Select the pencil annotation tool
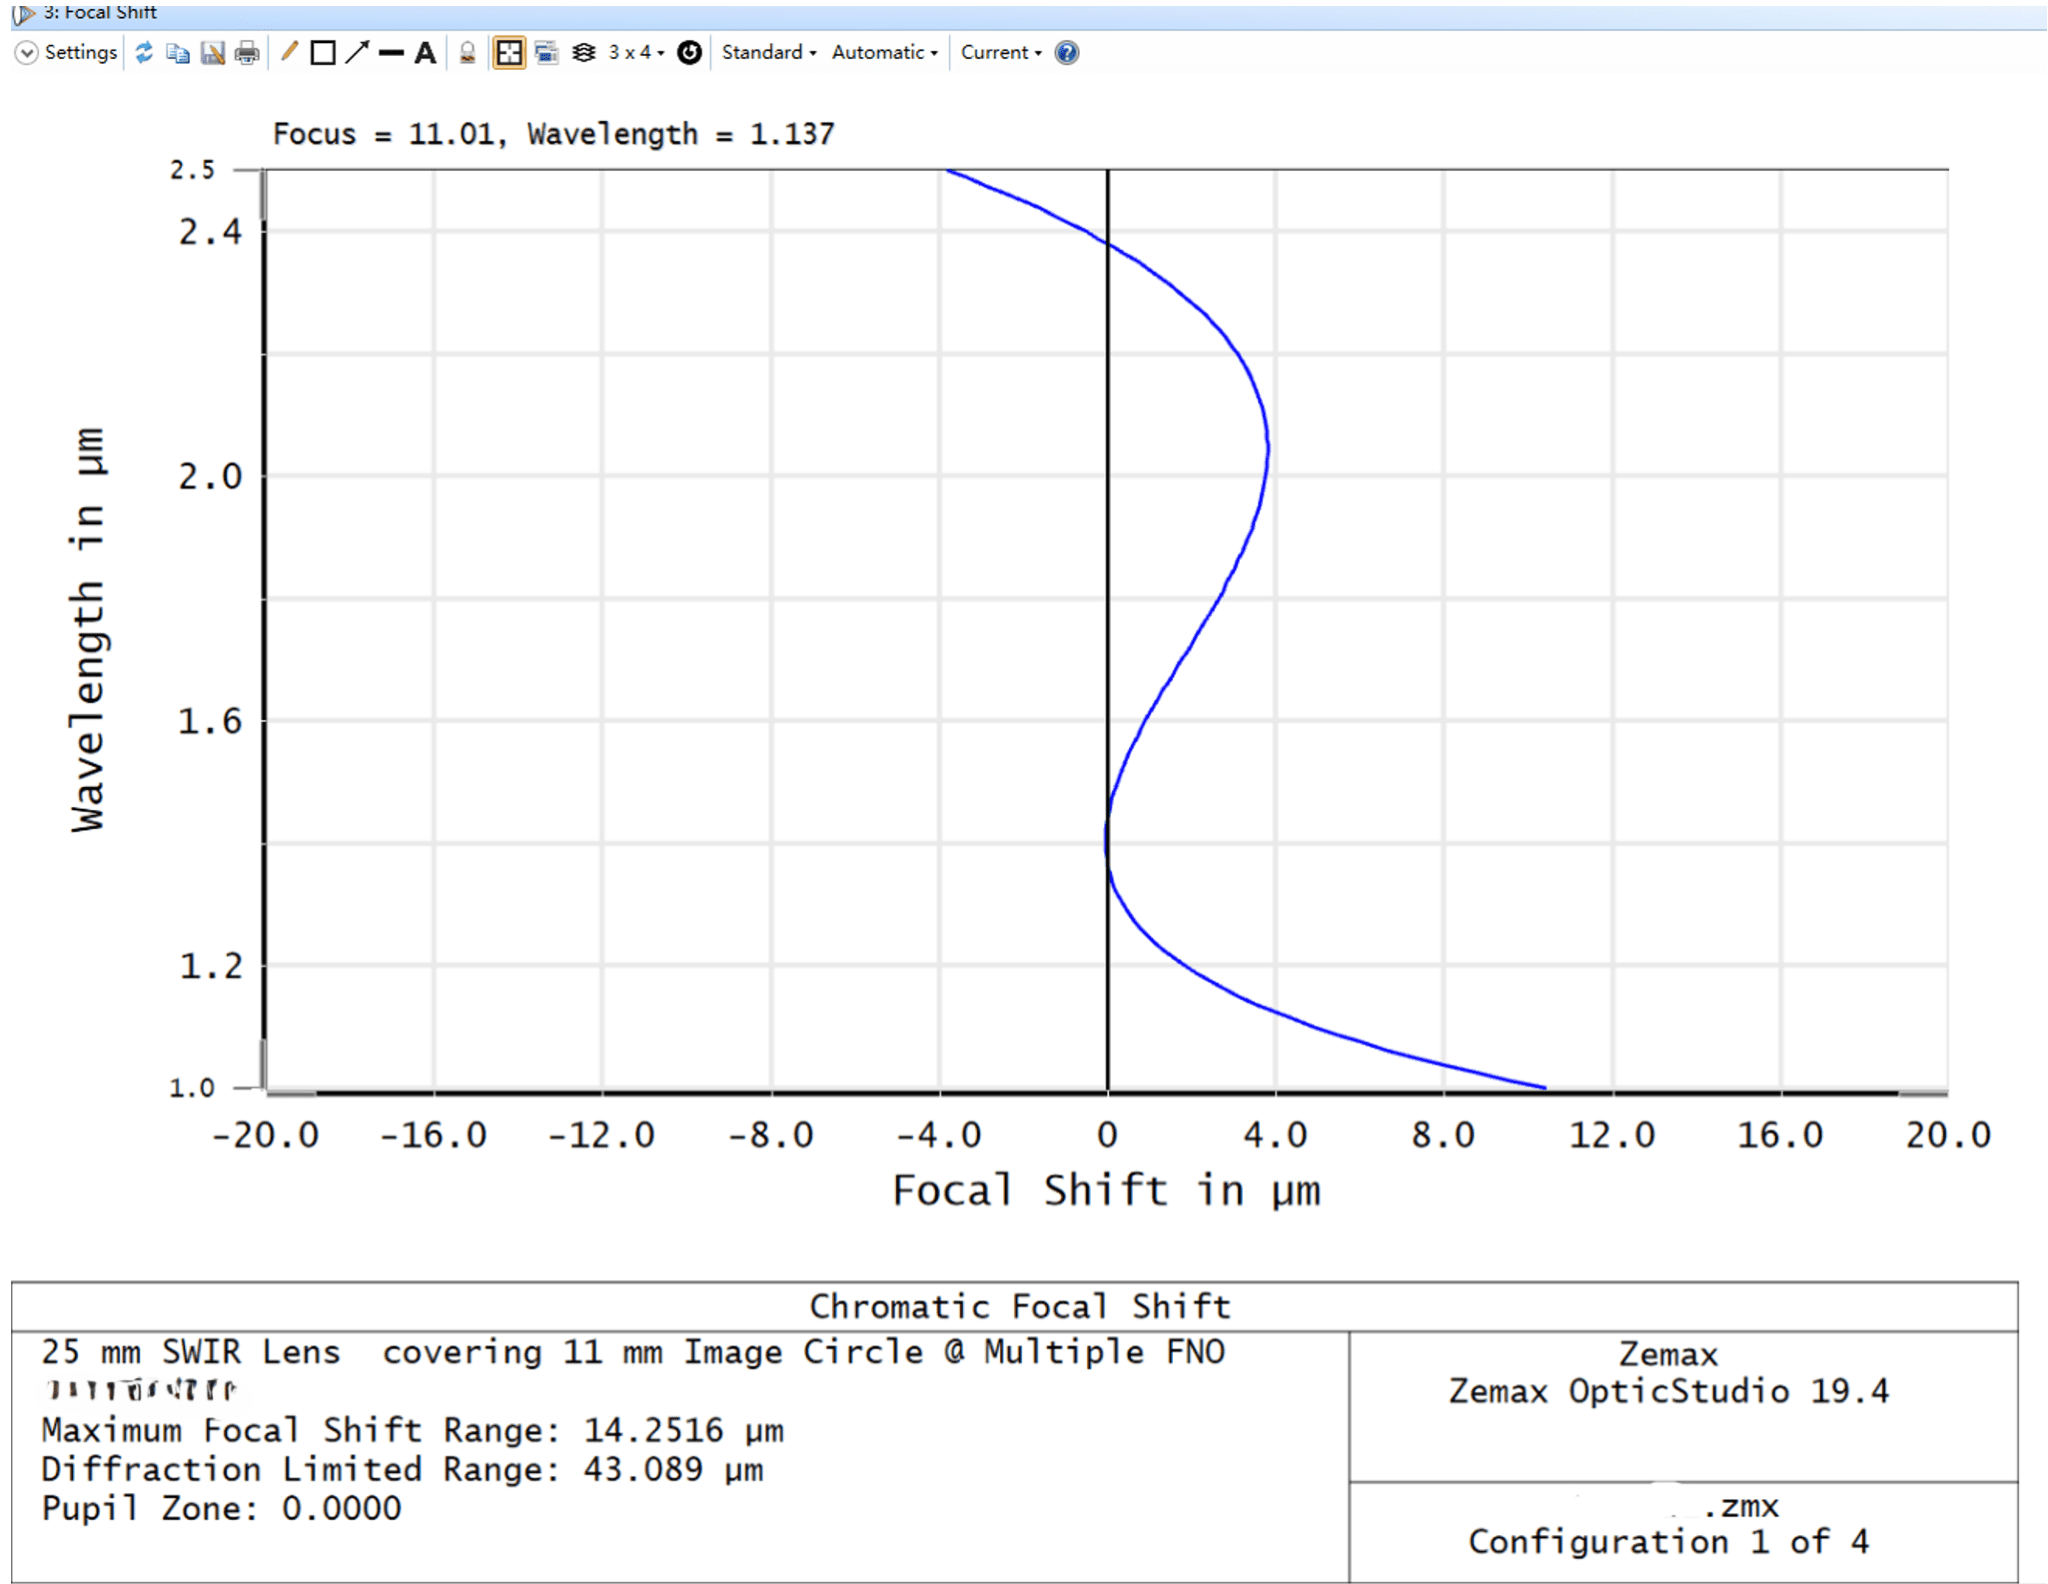 (x=289, y=52)
